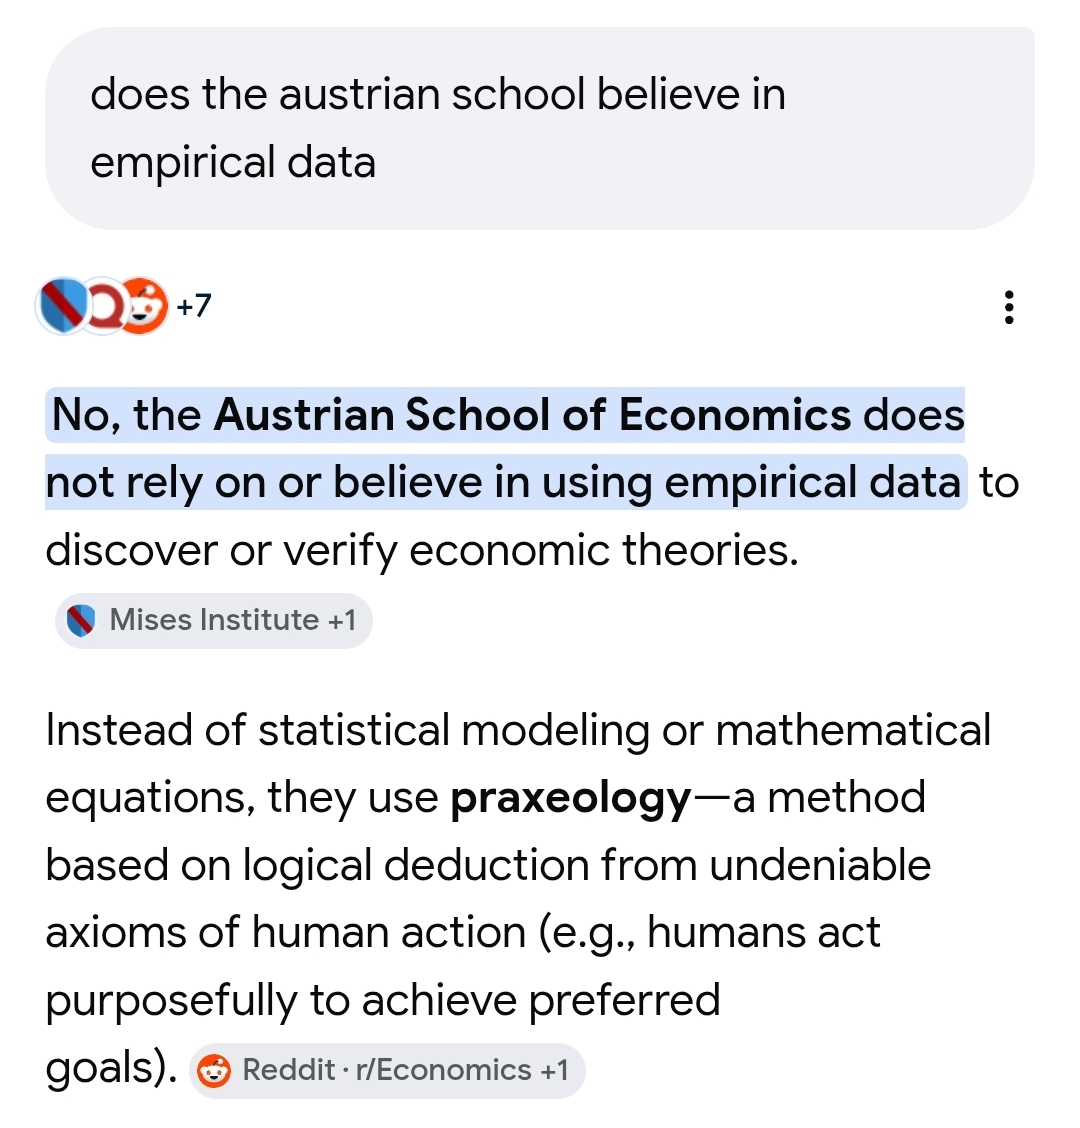Open the Mises Institute citation label
Viewport: 1080px width, 1128px height.
point(214,620)
